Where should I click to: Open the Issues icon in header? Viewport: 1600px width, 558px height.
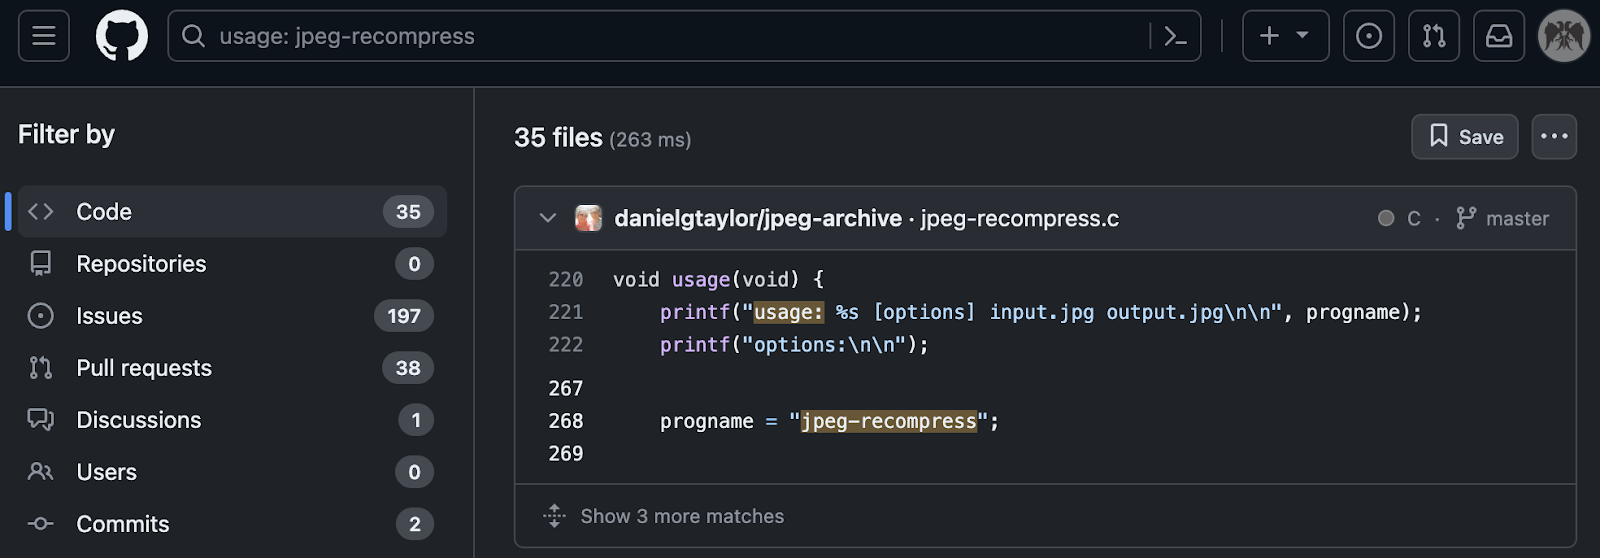[1368, 36]
